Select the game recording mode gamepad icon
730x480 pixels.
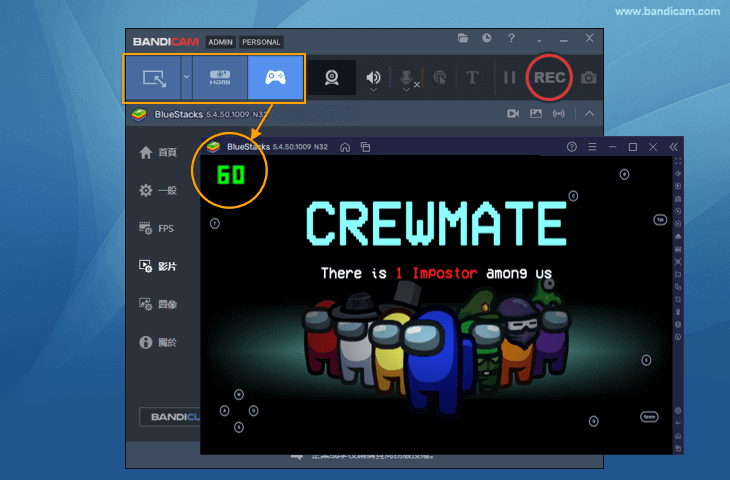point(275,77)
